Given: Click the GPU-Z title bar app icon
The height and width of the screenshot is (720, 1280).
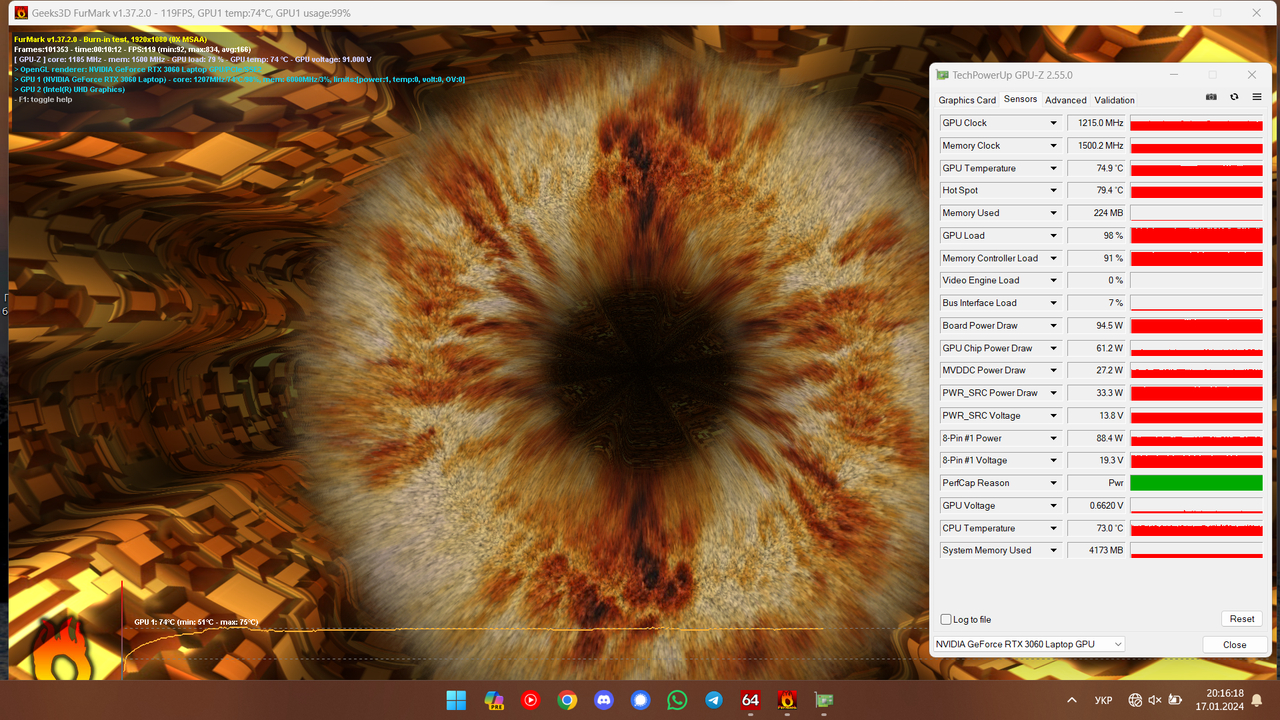Looking at the screenshot, I should [x=942, y=75].
